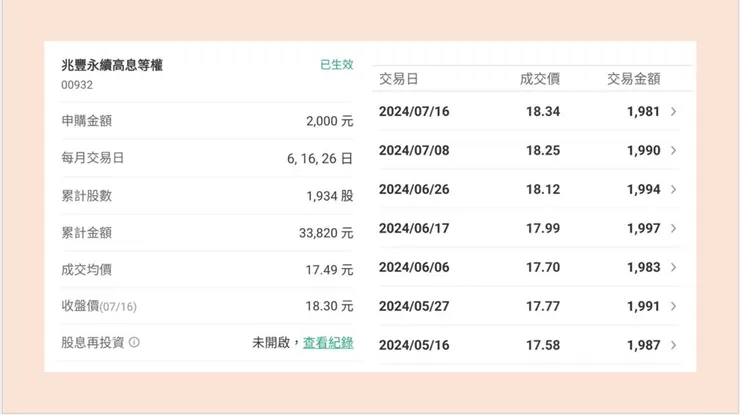Click the 累計股數 label
Screen dimensions: 740x415
pos(86,195)
